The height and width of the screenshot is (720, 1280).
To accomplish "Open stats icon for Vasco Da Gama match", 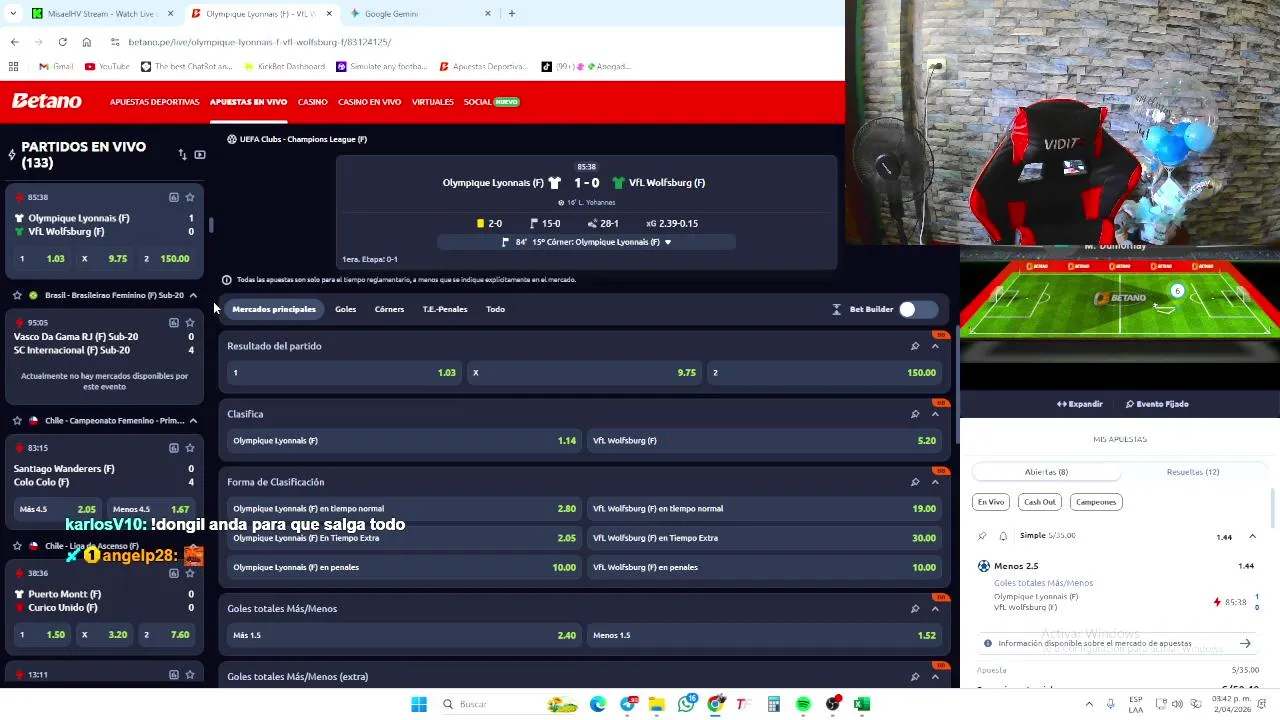I will pos(173,323).
